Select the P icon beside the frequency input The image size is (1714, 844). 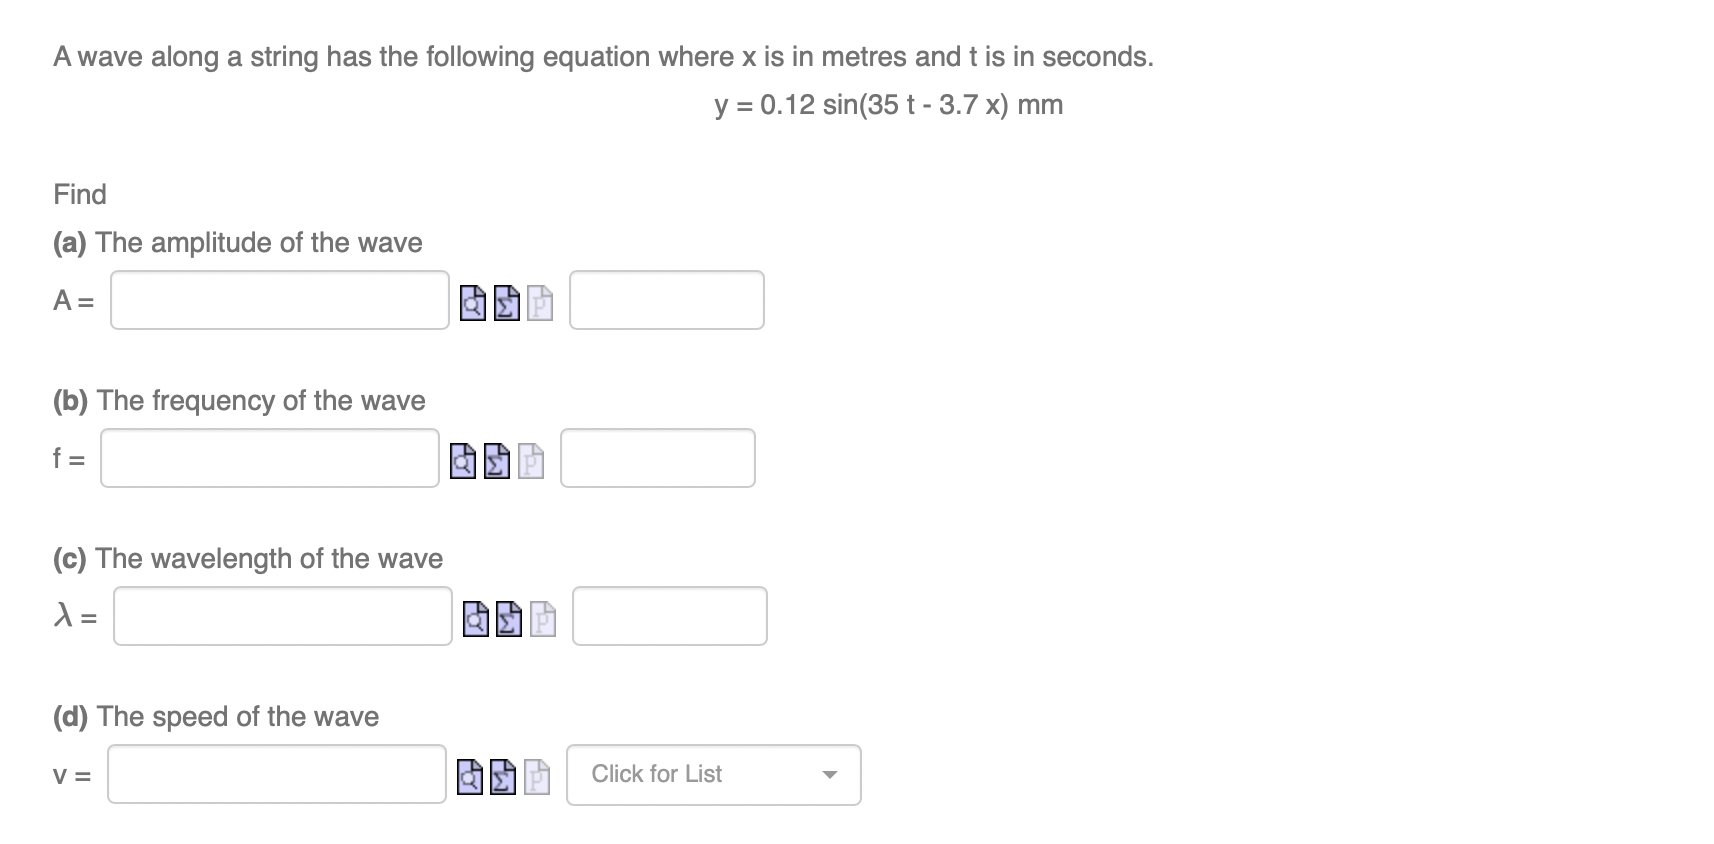pyautogui.click(x=529, y=459)
